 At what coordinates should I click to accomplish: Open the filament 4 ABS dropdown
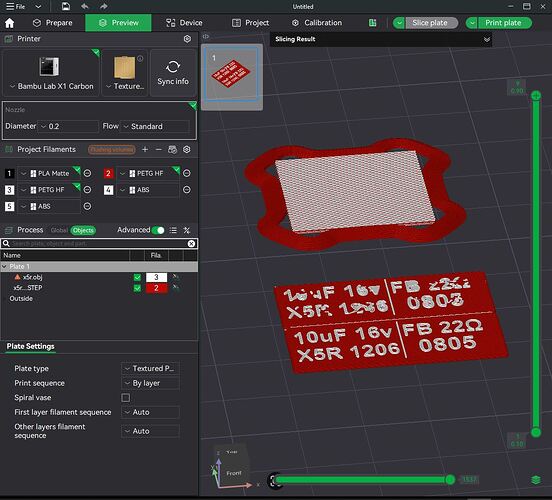[x=148, y=190]
